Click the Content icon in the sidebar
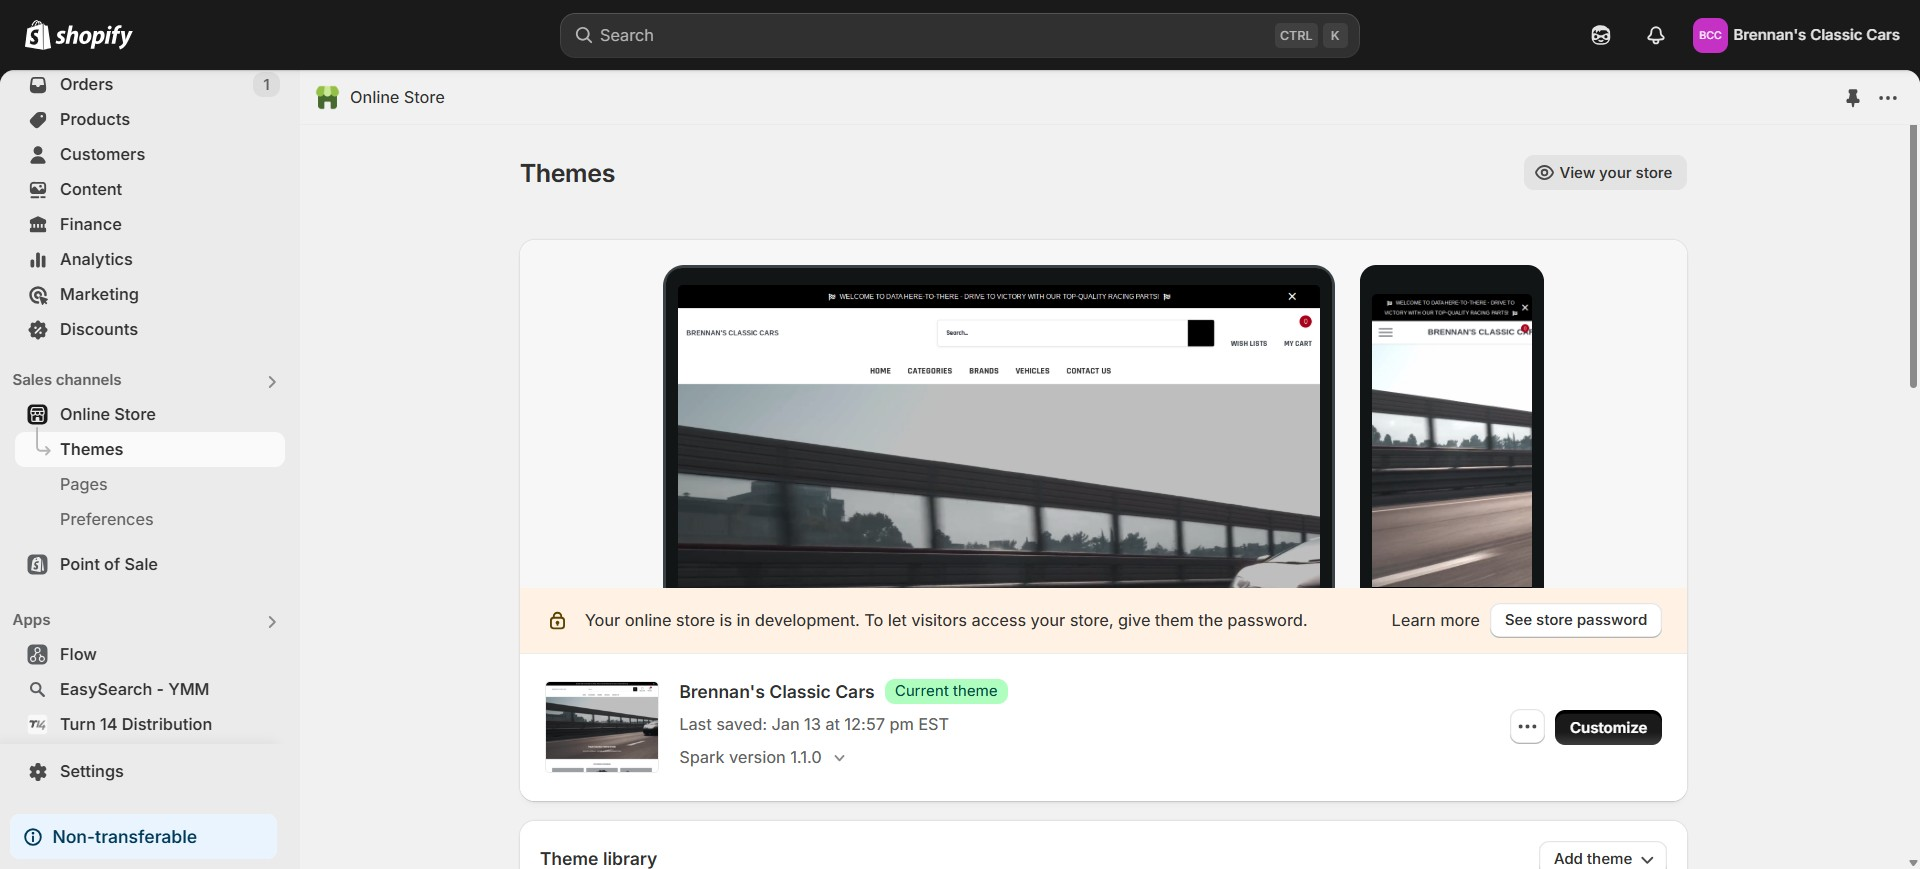Screen dimensions: 1920x869 (38, 190)
